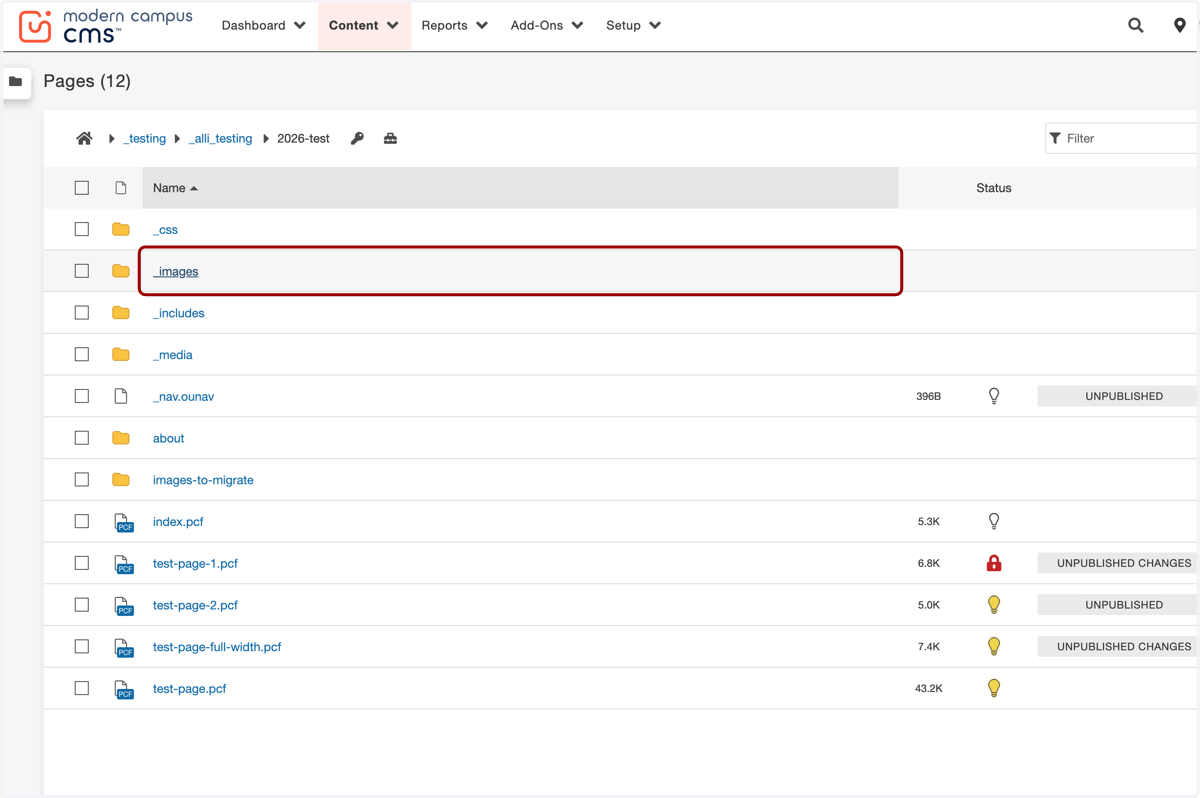Open the _nav.ounav file link

click(184, 396)
